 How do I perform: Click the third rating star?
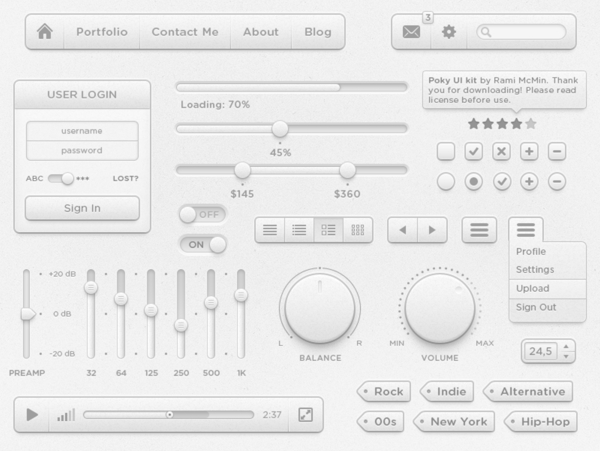pyautogui.click(x=502, y=124)
